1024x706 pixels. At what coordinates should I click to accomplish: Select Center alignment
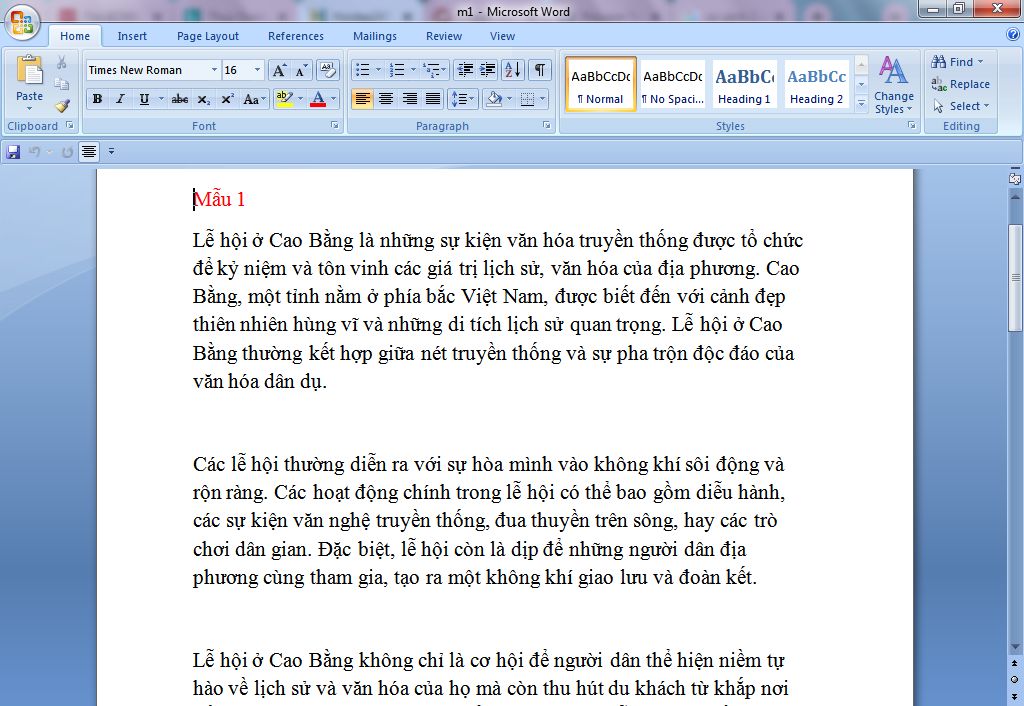[x=386, y=99]
